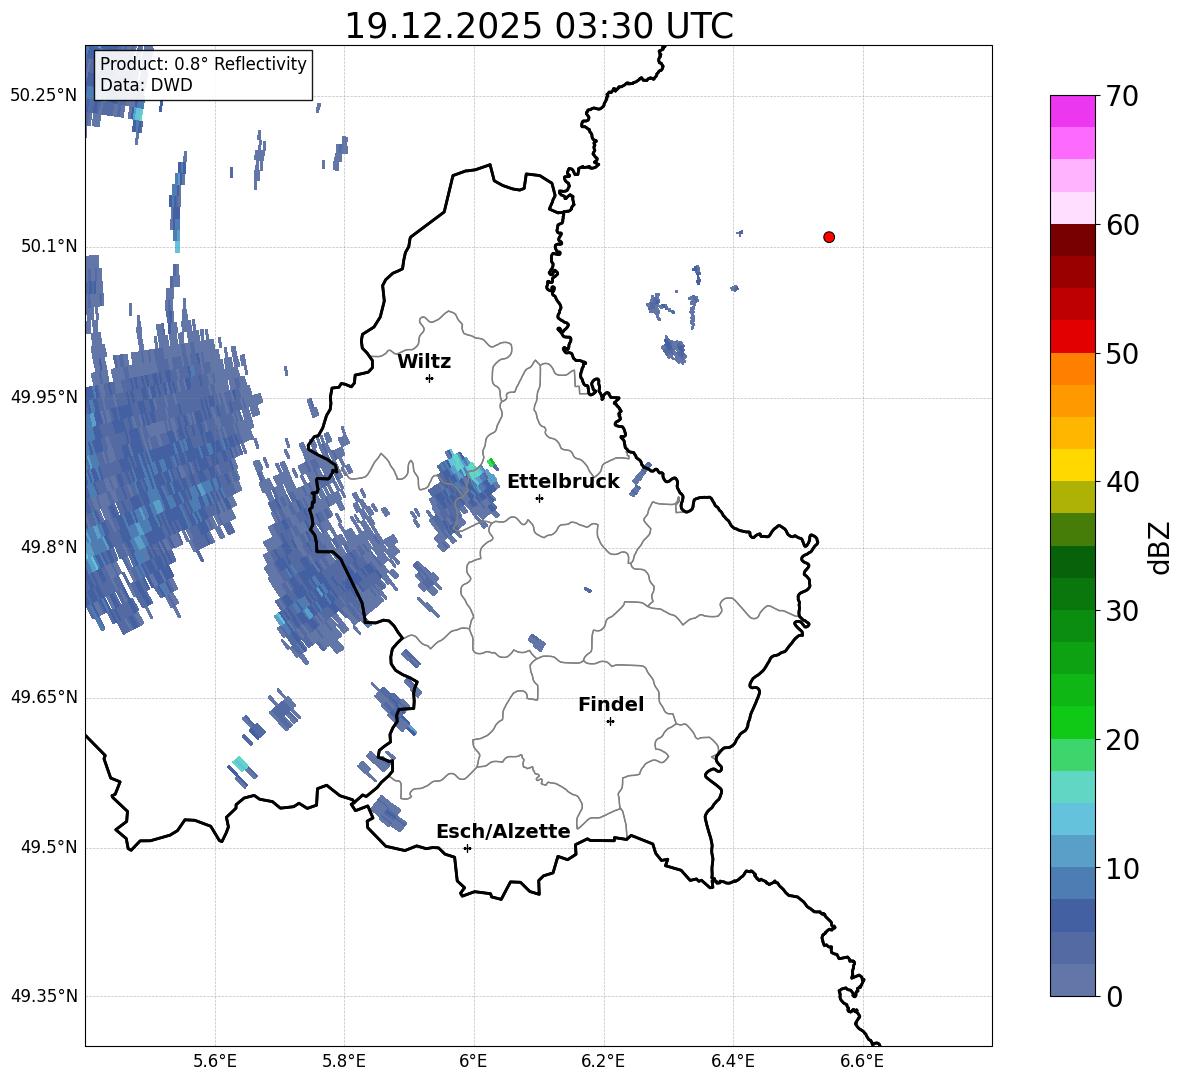Viewport: 1184px width, 1081px height.
Task: Click the 'Data: DWD' legend text
Action: (x=146, y=85)
